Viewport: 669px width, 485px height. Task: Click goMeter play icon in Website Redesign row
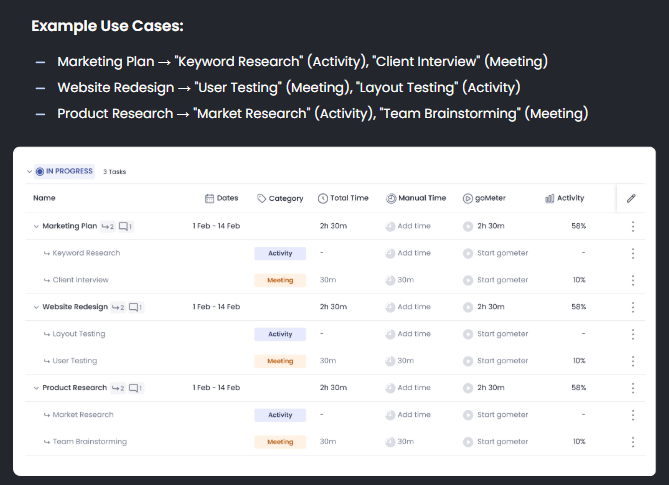coord(468,307)
